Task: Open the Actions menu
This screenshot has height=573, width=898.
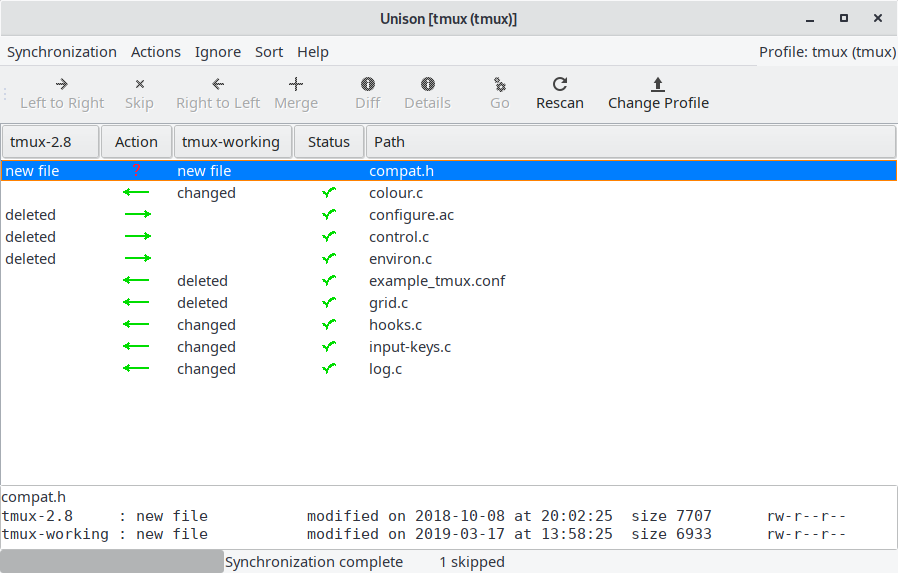Action: (156, 52)
